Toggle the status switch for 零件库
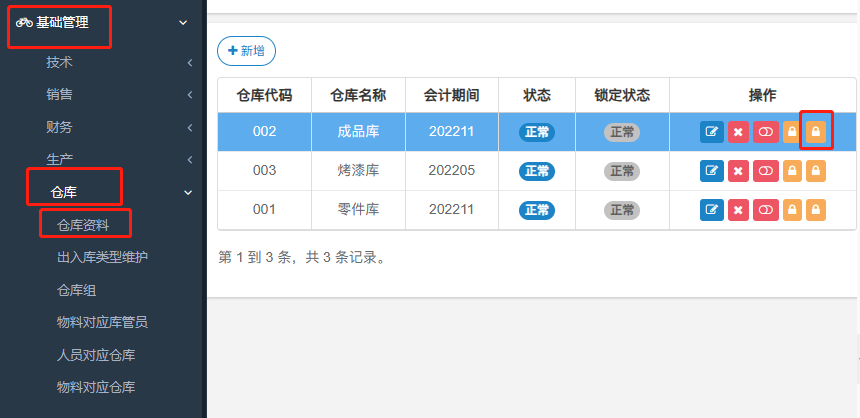 point(765,209)
